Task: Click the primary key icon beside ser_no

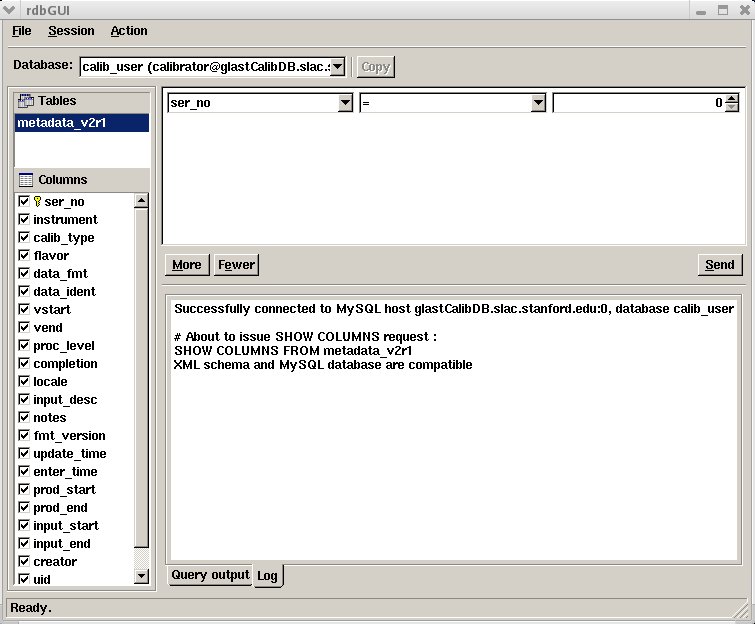Action: point(38,202)
